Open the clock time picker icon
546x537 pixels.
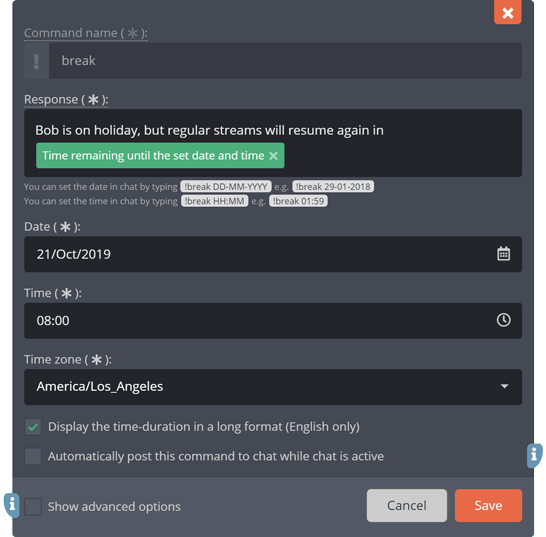503,320
